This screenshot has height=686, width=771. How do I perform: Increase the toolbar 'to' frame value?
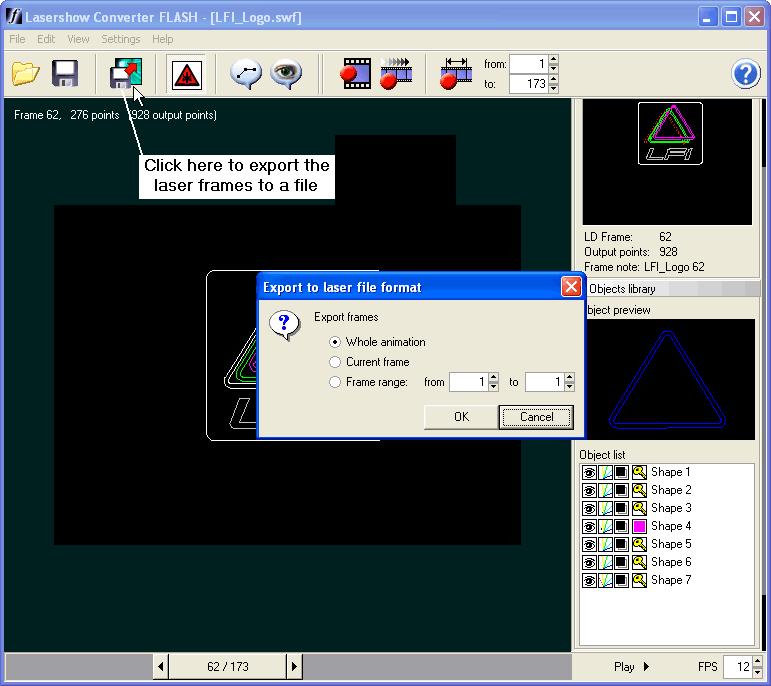tap(554, 79)
